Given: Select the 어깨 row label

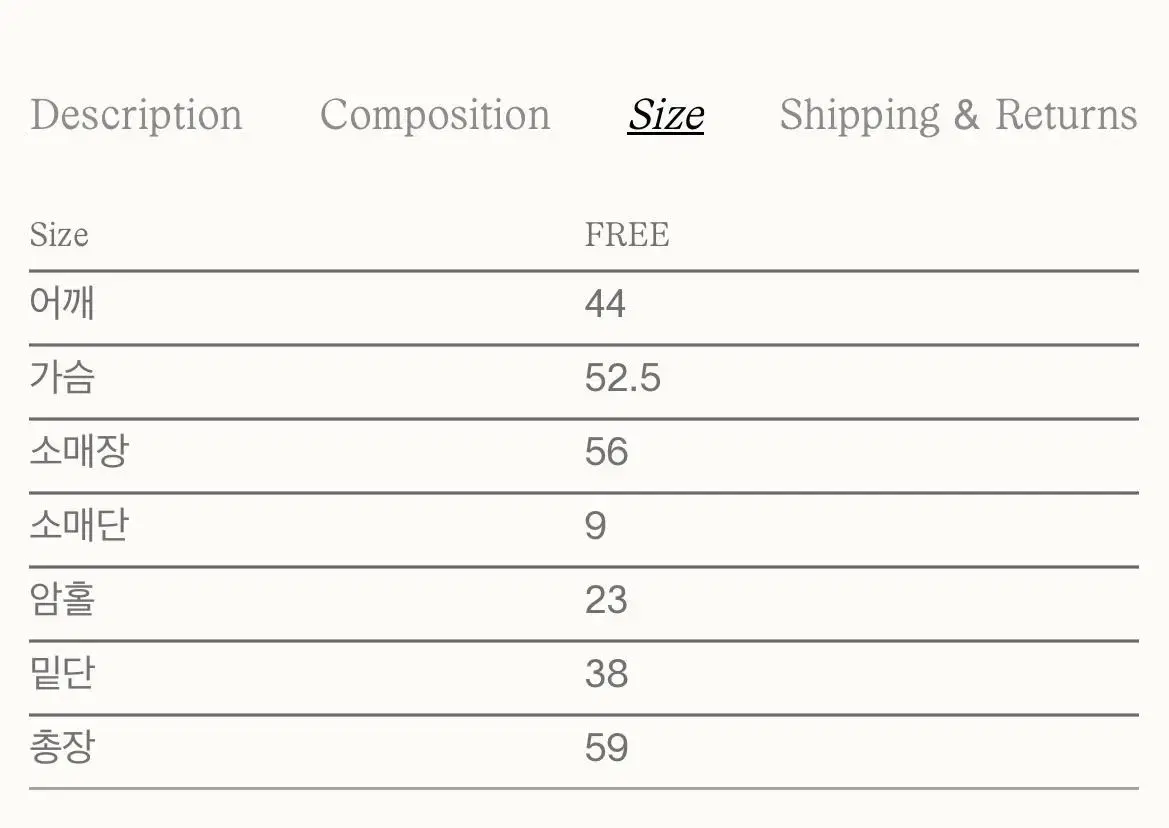Looking at the screenshot, I should pyautogui.click(x=62, y=303).
